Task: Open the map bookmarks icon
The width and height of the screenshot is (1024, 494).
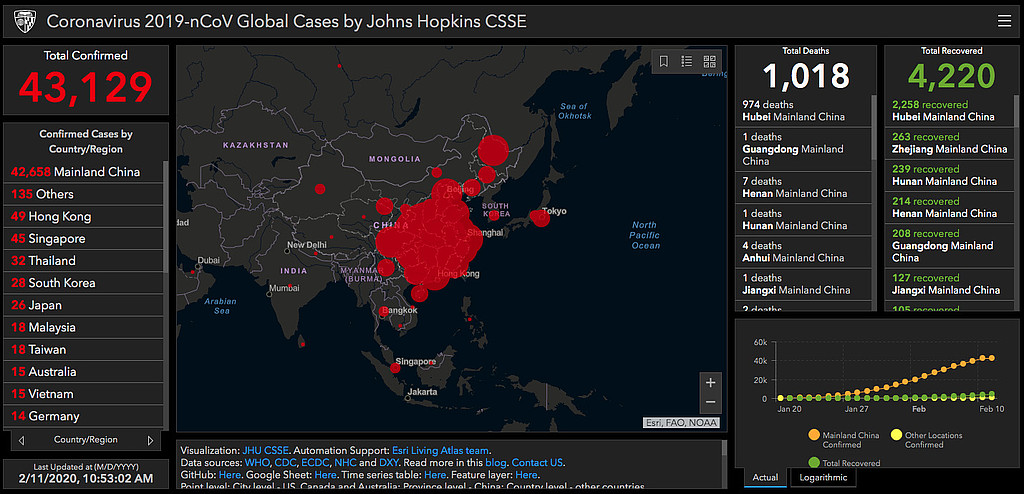Action: 663,61
